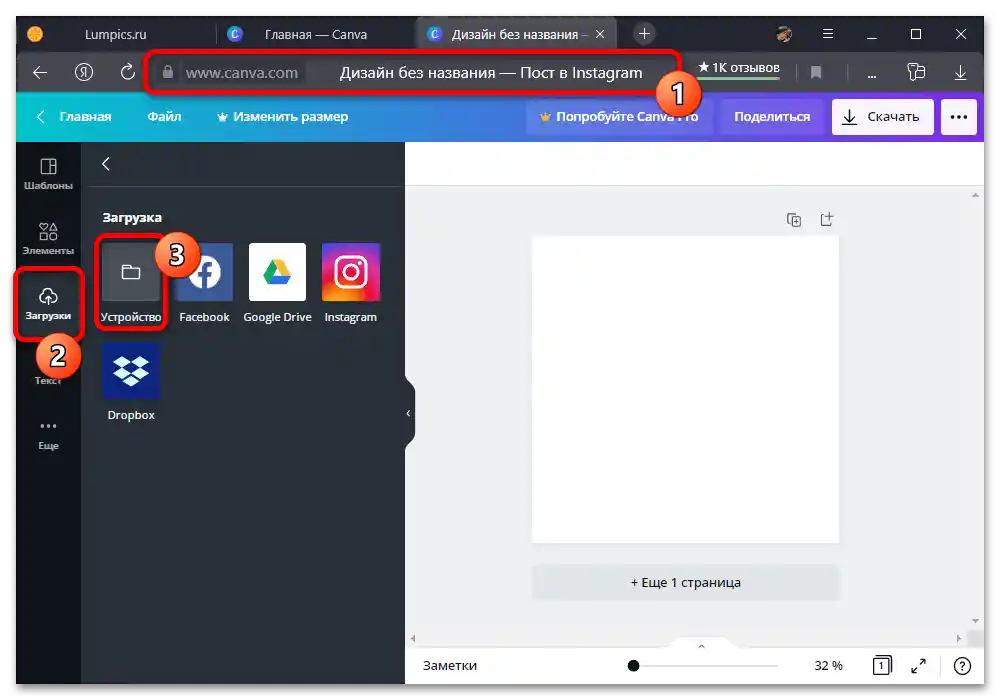
Task: Click the browser back arrow
Action: tap(40, 73)
